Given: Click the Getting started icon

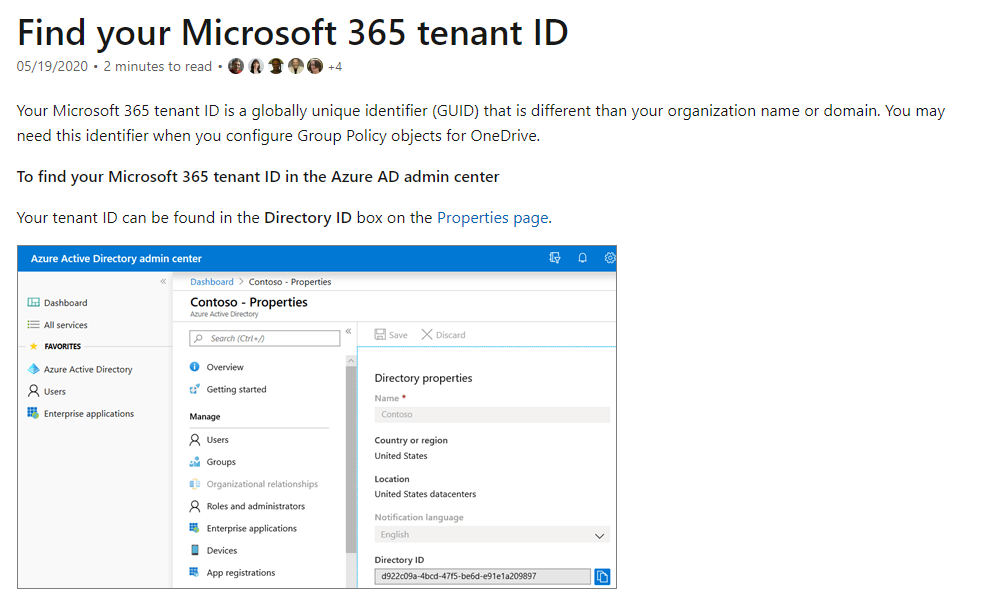Looking at the screenshot, I should [x=194, y=389].
